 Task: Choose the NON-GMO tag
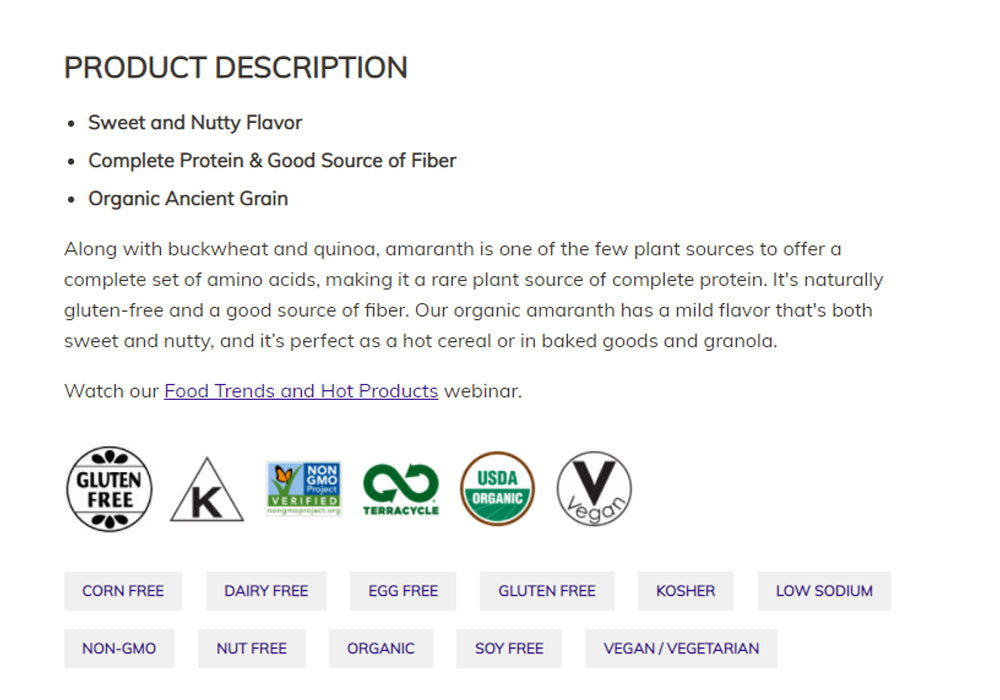(x=119, y=649)
